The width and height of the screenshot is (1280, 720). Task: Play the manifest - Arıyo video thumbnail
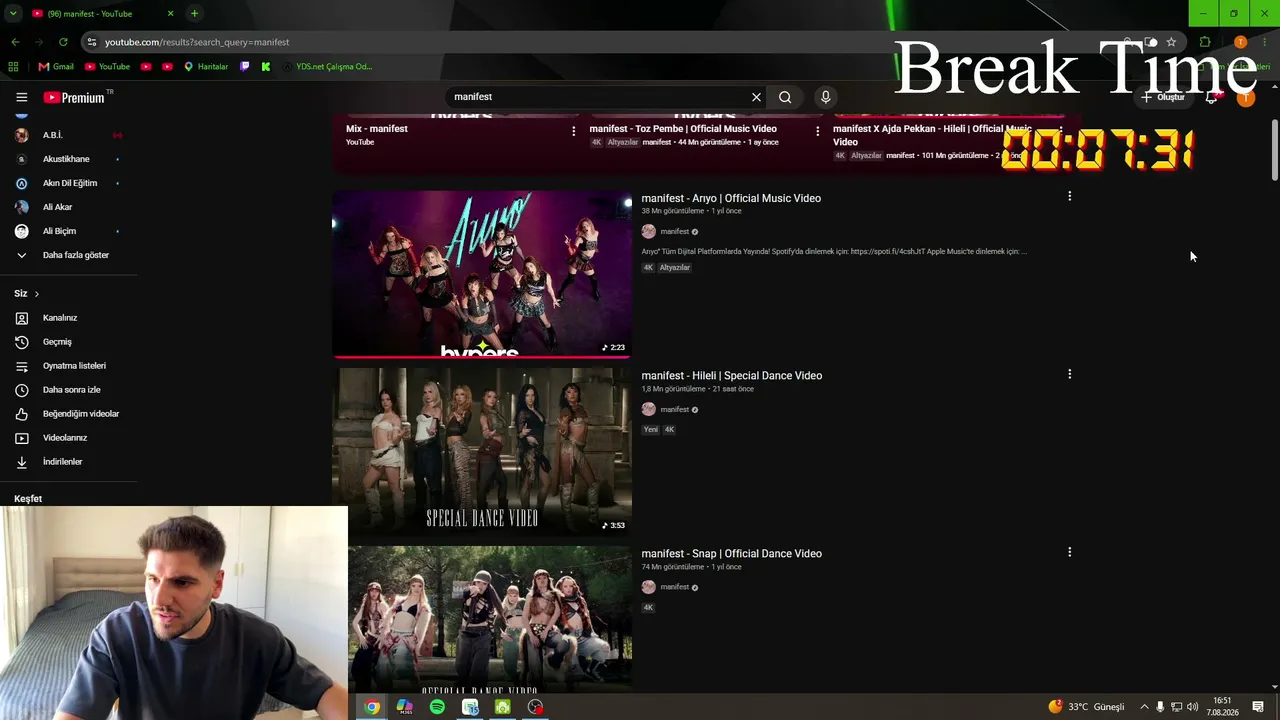(x=482, y=274)
